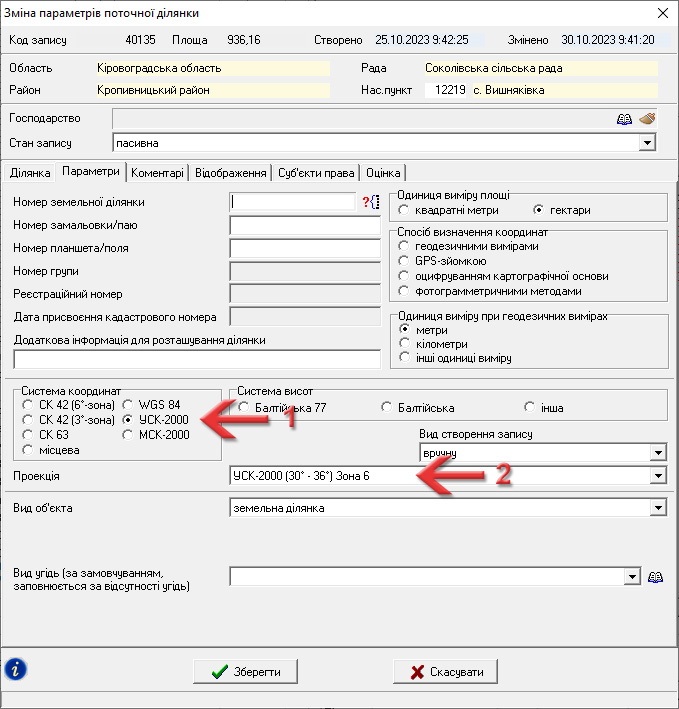Expand the Стан запису dropdown
The width and height of the screenshot is (679, 709).
[647, 143]
